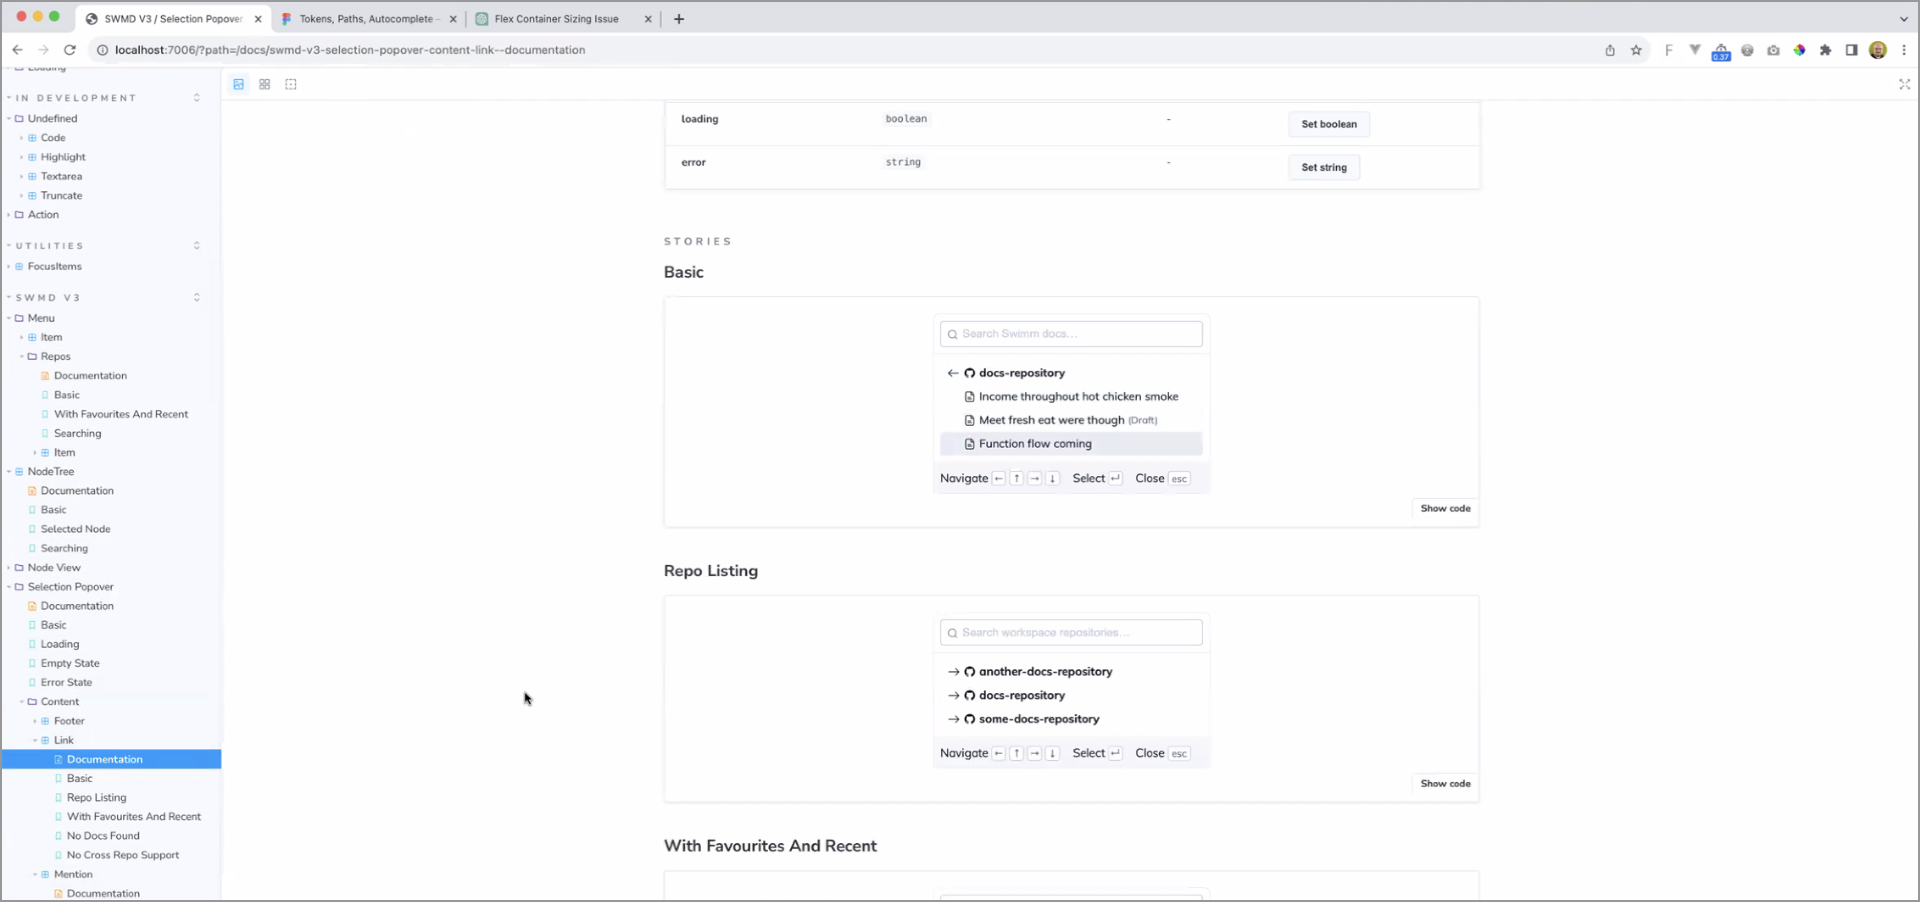1920x902 pixels.
Task: Bookmark this page with the star icon
Action: pos(1636,50)
